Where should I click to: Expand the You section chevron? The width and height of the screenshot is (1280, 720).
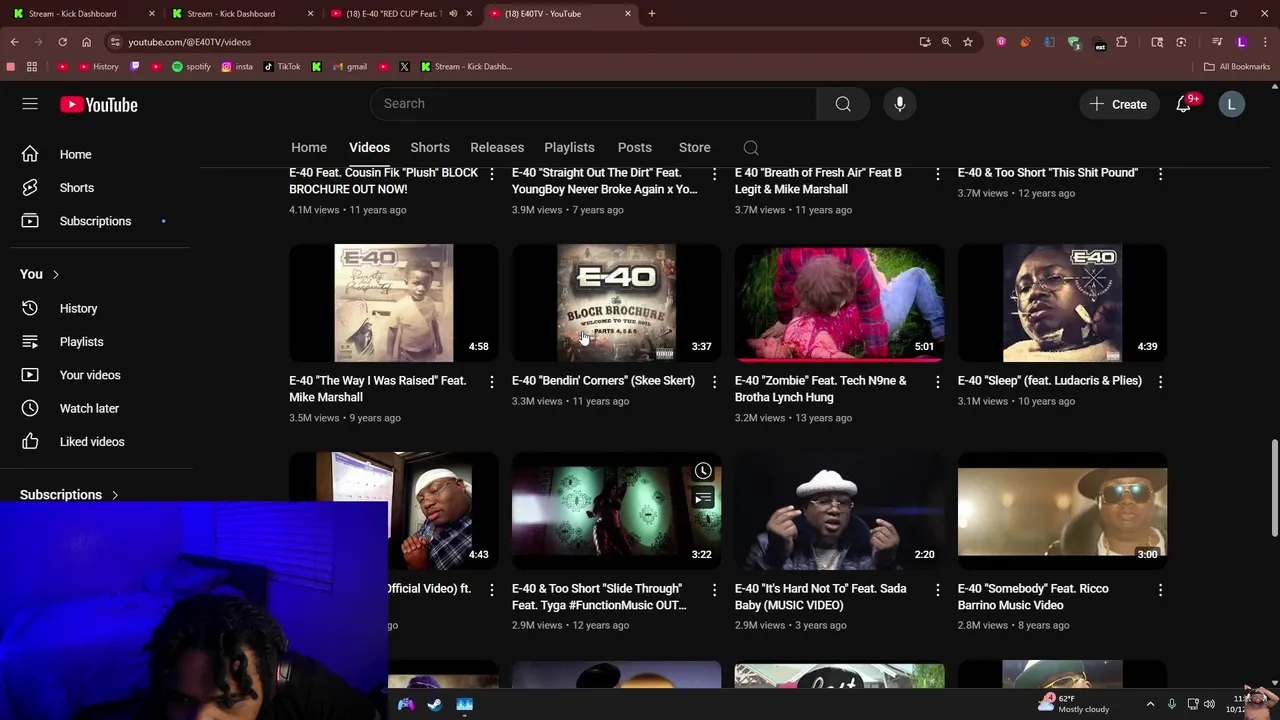55,274
